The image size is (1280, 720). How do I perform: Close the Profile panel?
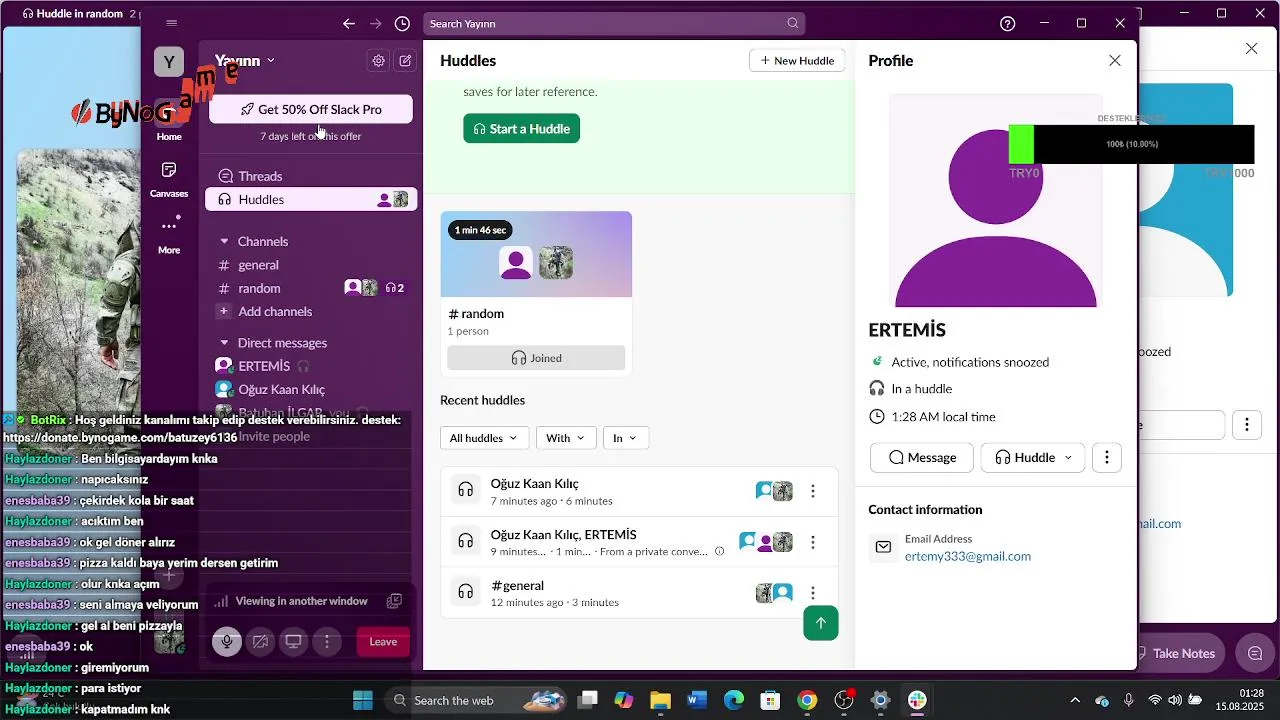[1115, 61]
